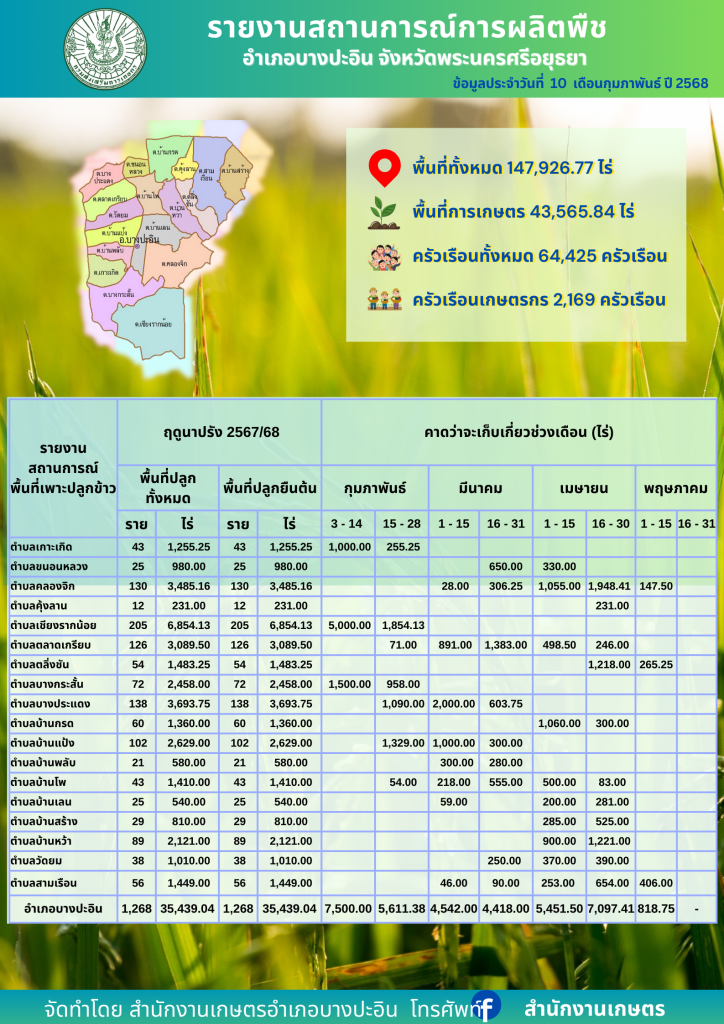Click the date line ข้อมูลประจำวันที่ 10 เดือนกุมภาพันธ์
This screenshot has width=724, height=1024.
point(580,85)
